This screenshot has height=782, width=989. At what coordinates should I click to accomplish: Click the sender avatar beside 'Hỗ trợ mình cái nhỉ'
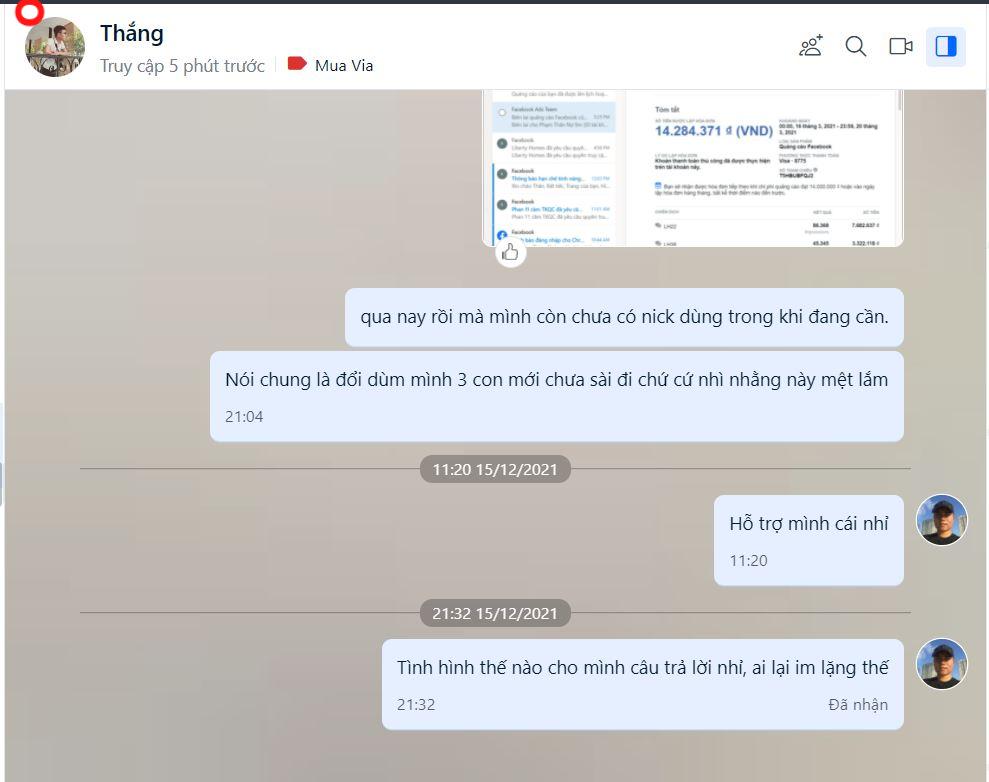(942, 520)
